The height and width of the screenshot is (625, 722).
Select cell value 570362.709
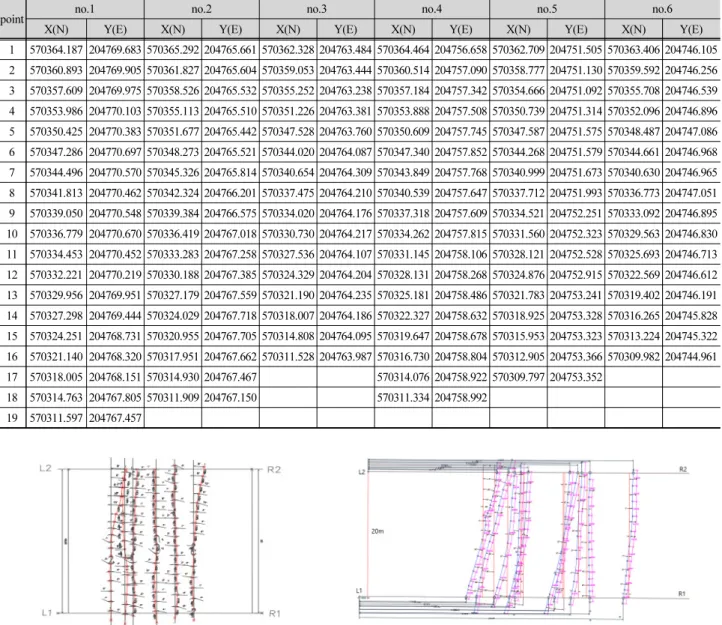coord(518,50)
